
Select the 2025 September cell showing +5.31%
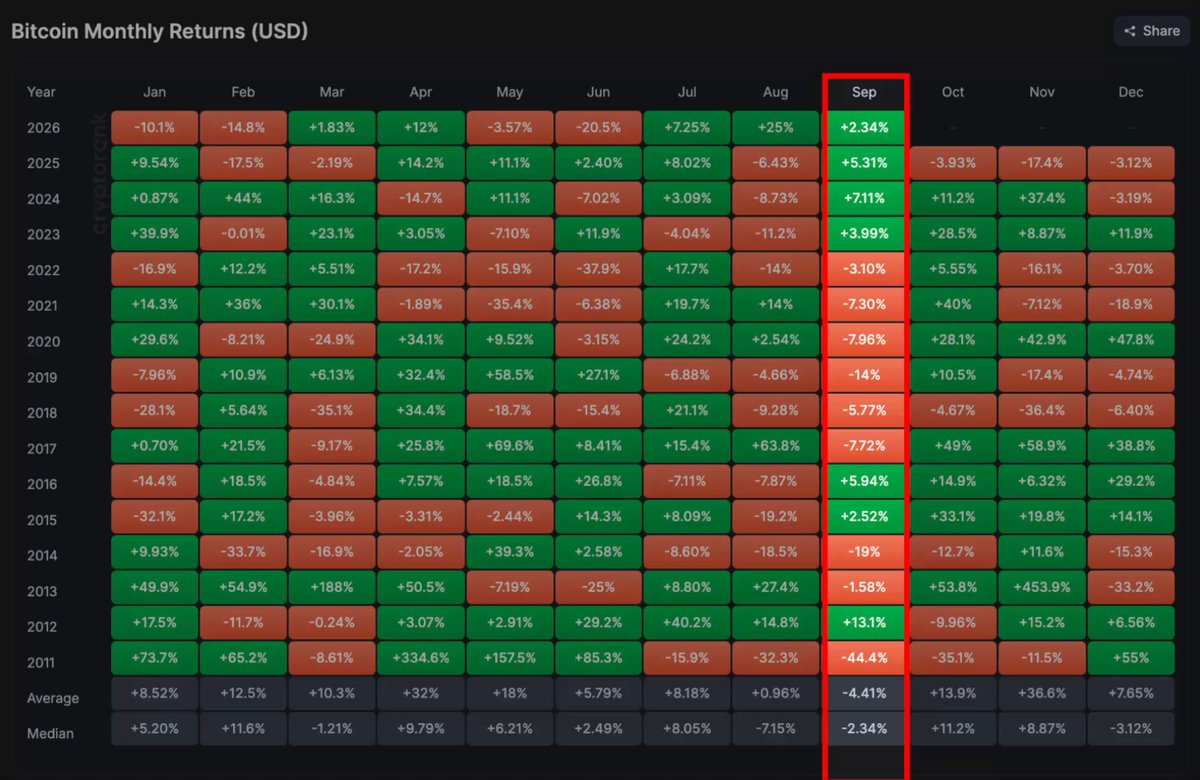[x=864, y=163]
